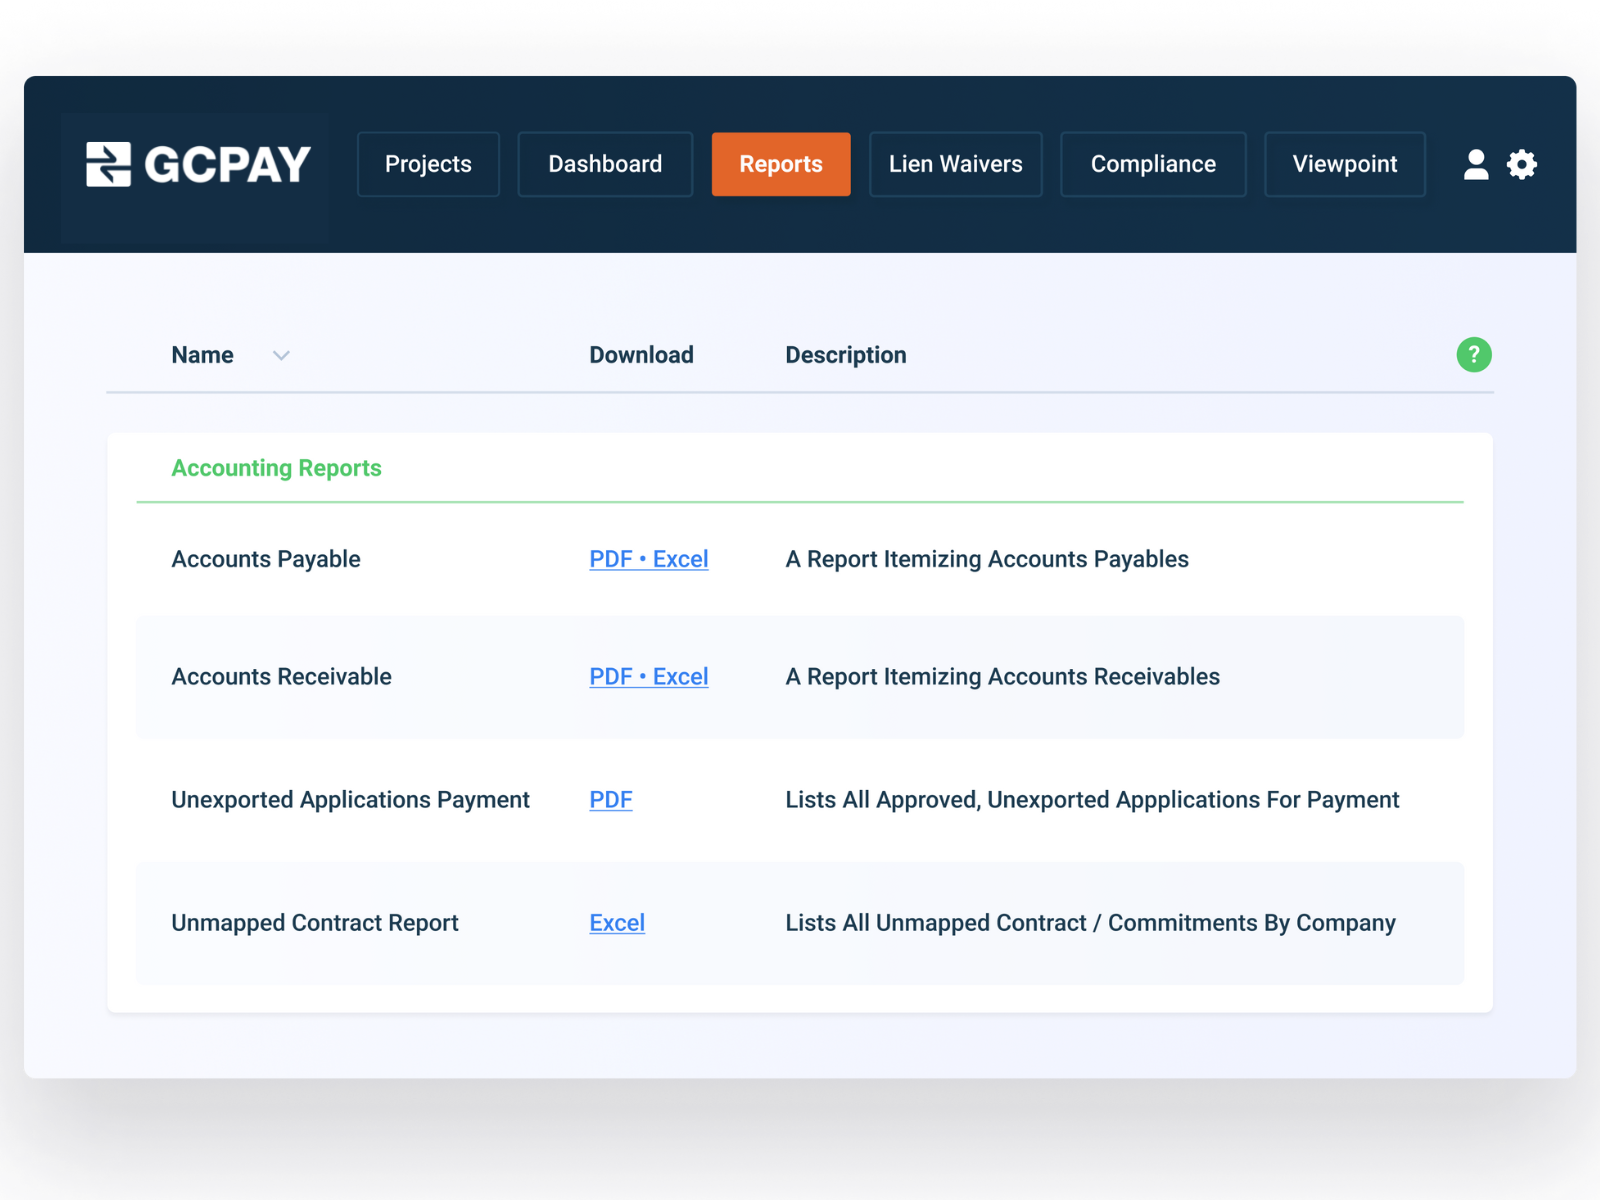Download Unmapped Contract Report as Excel
This screenshot has width=1600, height=1200.
[x=616, y=923]
